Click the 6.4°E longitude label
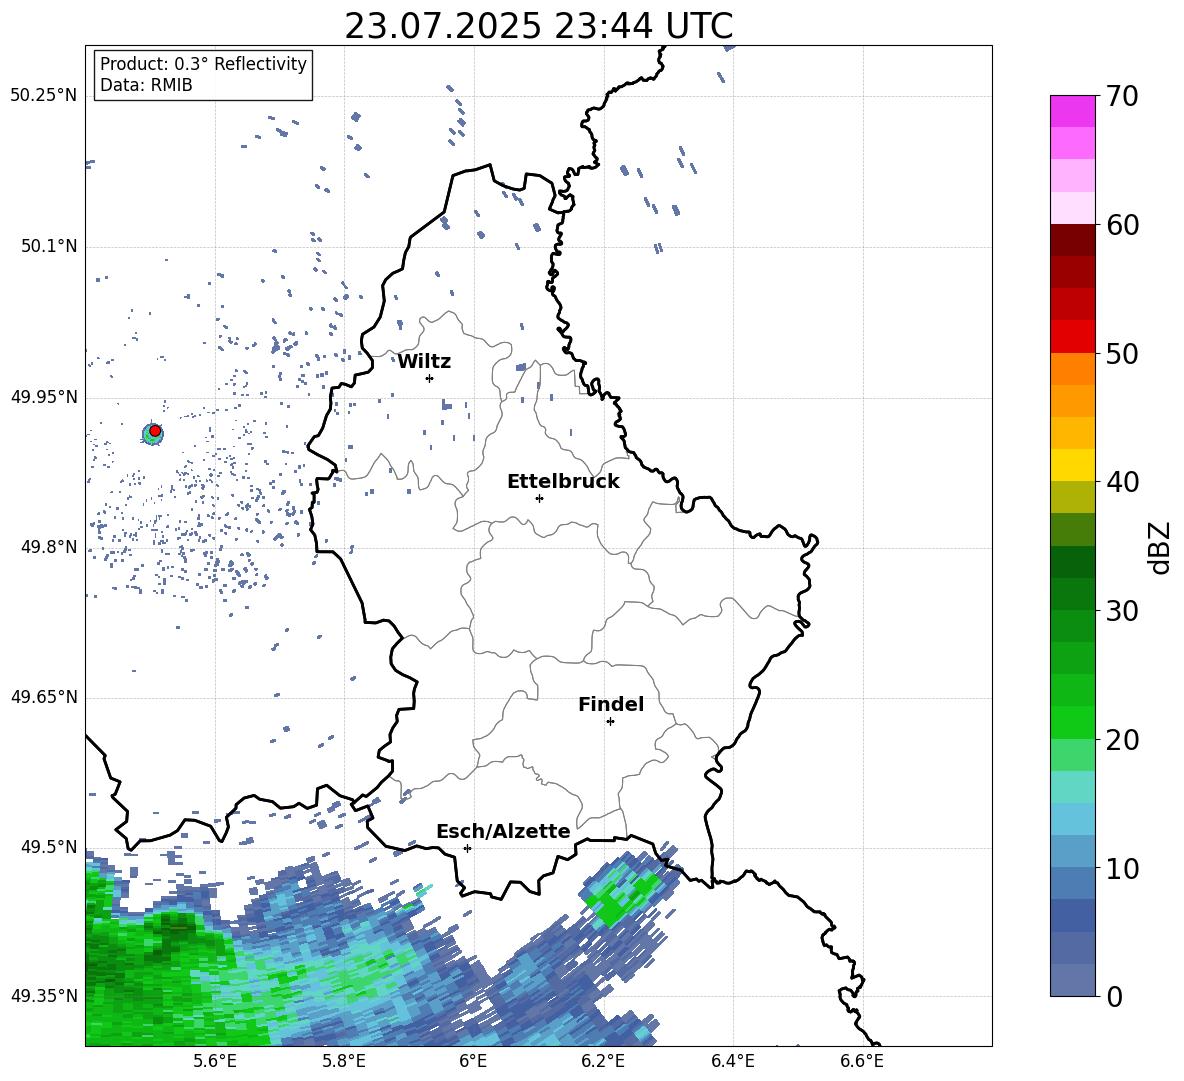 (732, 1061)
